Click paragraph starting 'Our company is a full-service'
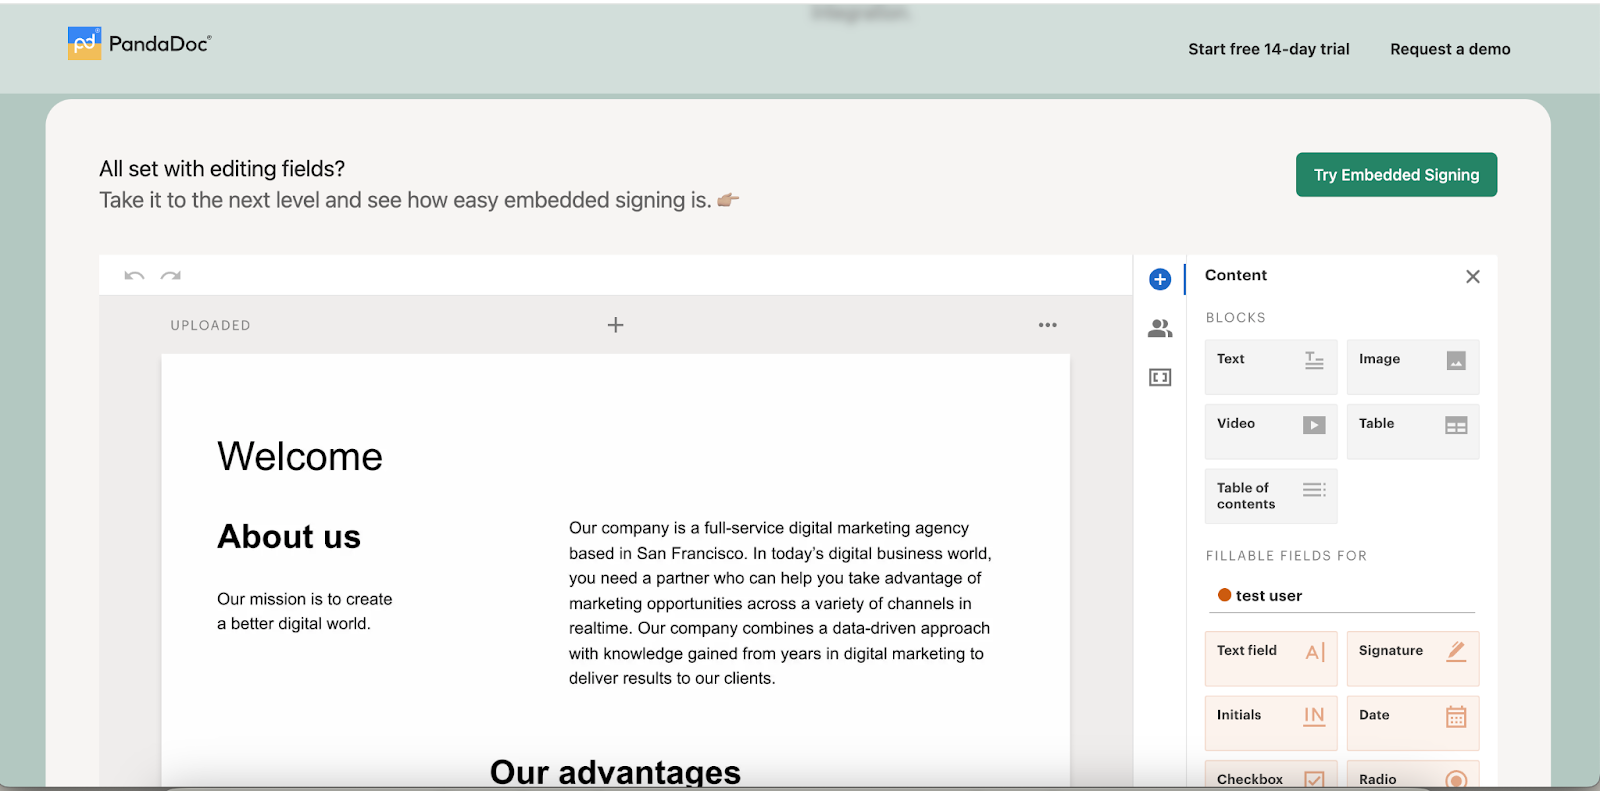The width and height of the screenshot is (1600, 791). (780, 603)
